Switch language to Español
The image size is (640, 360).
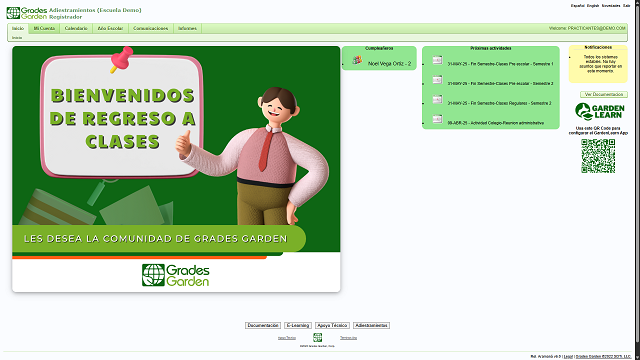click(x=578, y=6)
